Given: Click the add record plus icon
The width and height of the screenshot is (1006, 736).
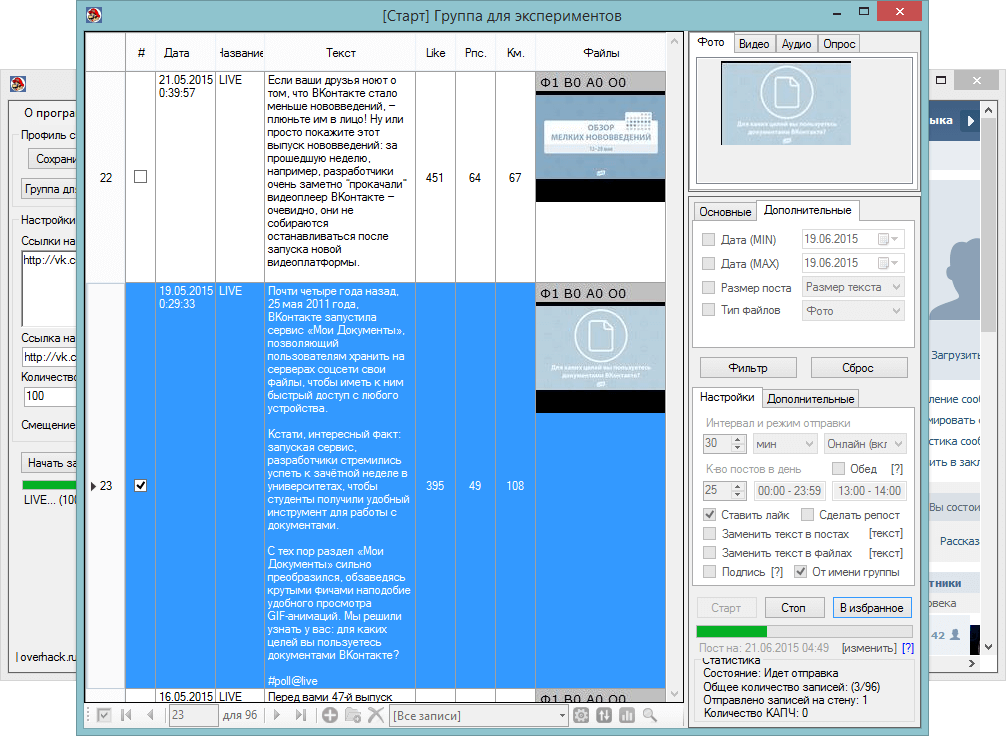Looking at the screenshot, I should (x=330, y=715).
